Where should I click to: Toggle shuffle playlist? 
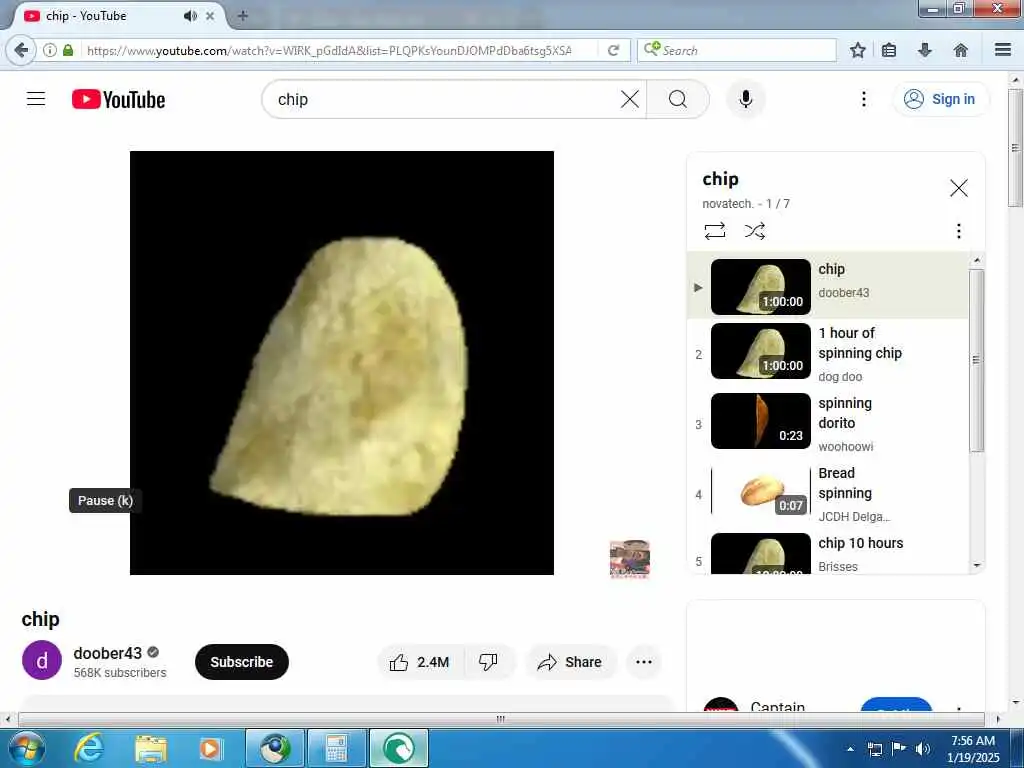[754, 231]
